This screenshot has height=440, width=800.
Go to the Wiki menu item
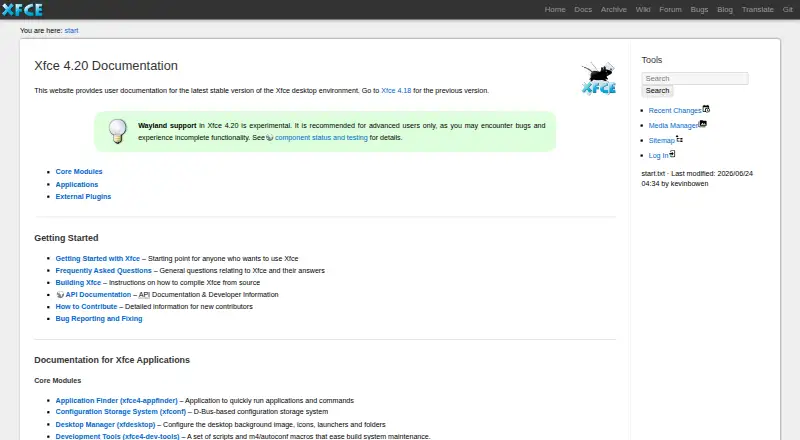[643, 10]
